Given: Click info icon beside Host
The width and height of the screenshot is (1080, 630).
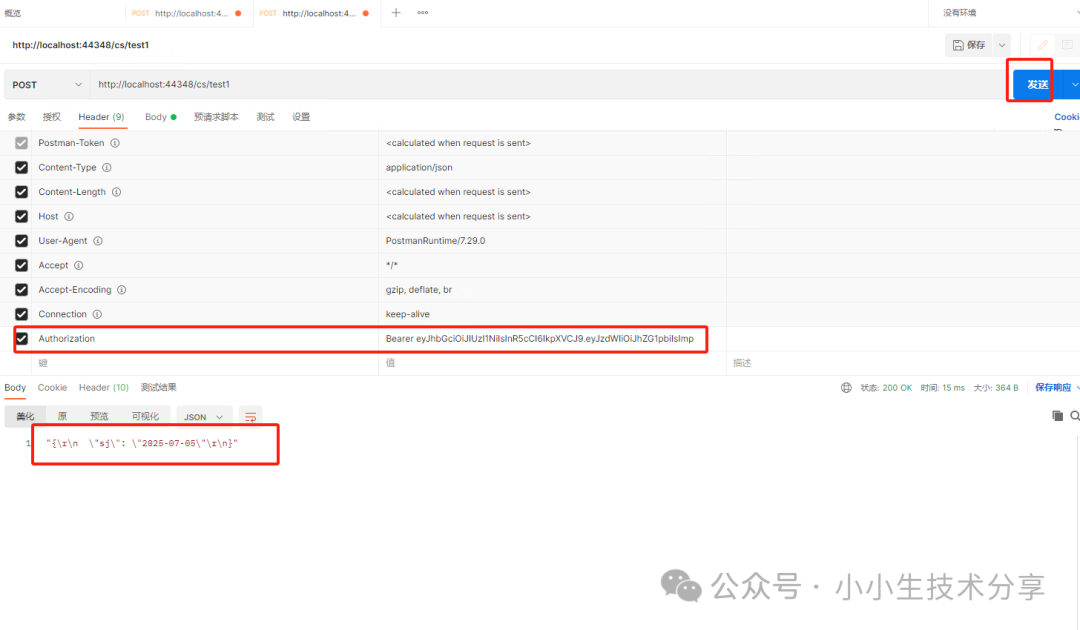Looking at the screenshot, I should pos(69,216).
